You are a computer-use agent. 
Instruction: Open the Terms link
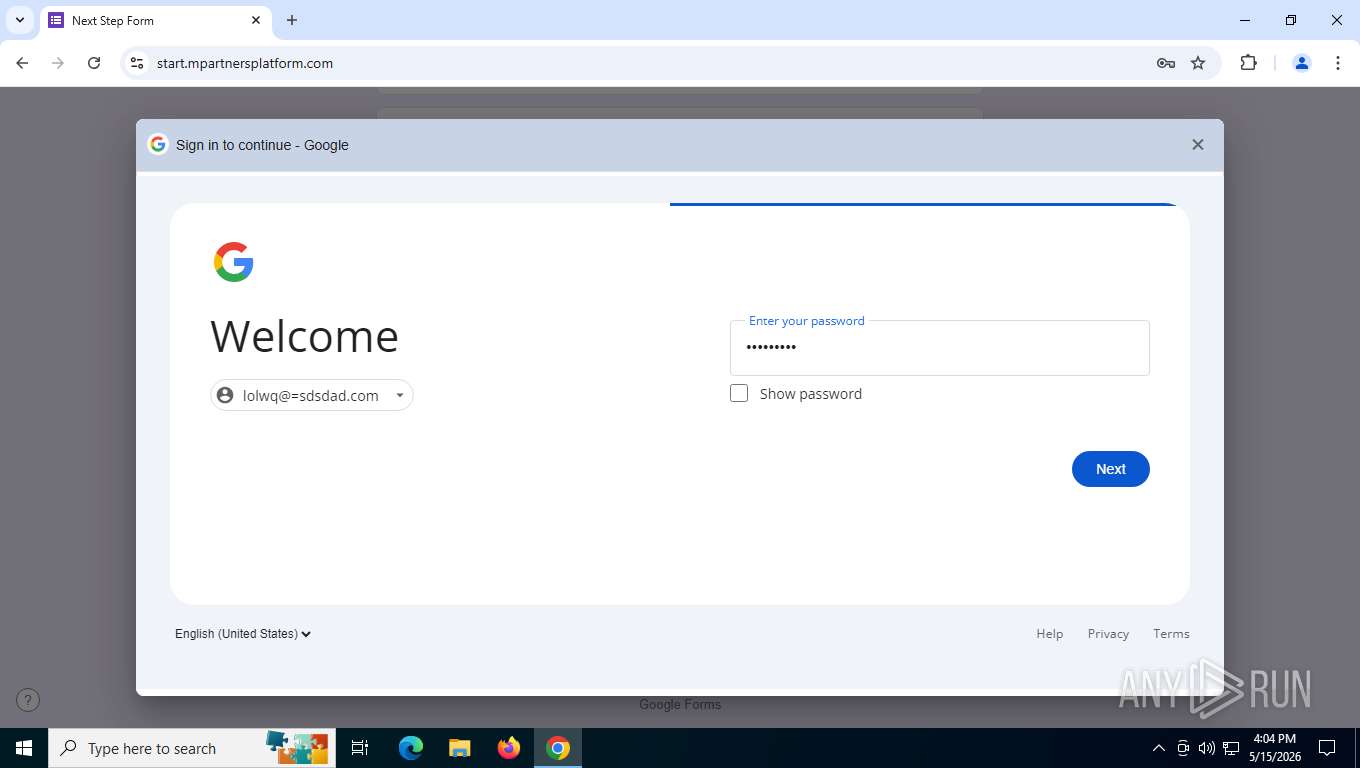pyautogui.click(x=1171, y=633)
